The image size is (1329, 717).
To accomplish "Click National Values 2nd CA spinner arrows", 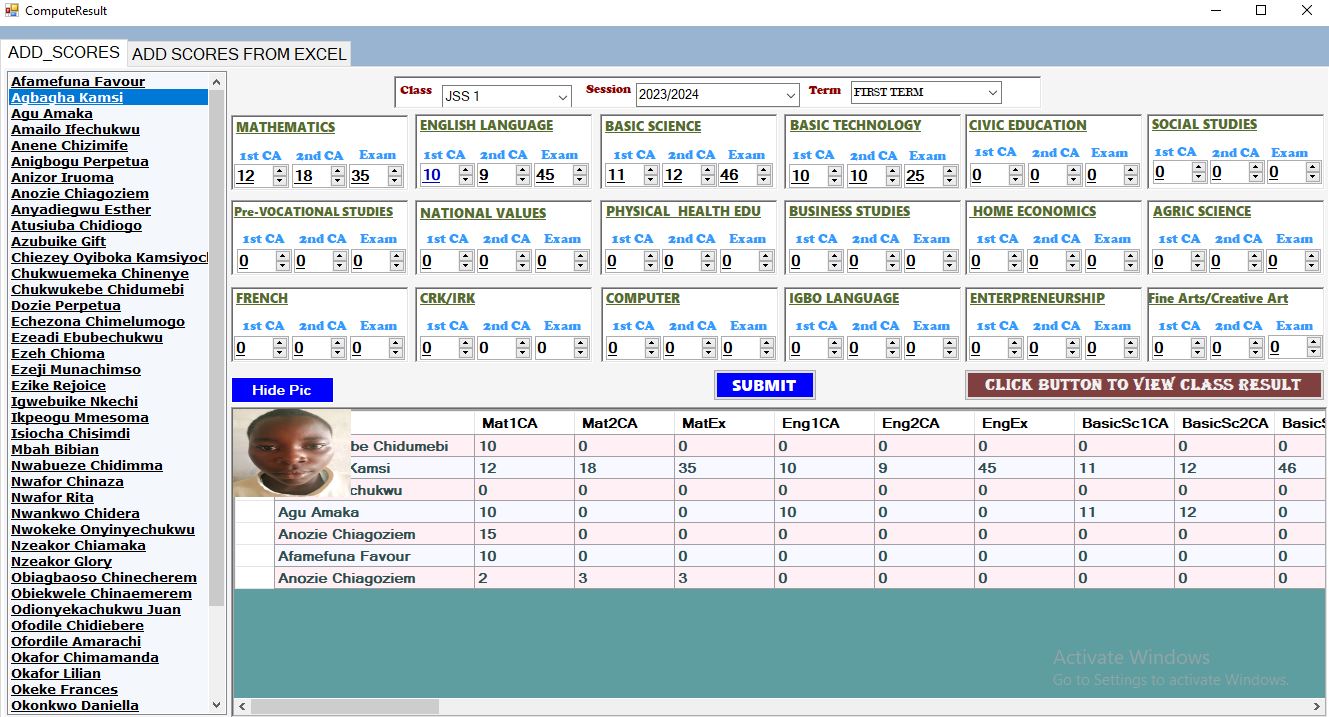I will pos(525,261).
